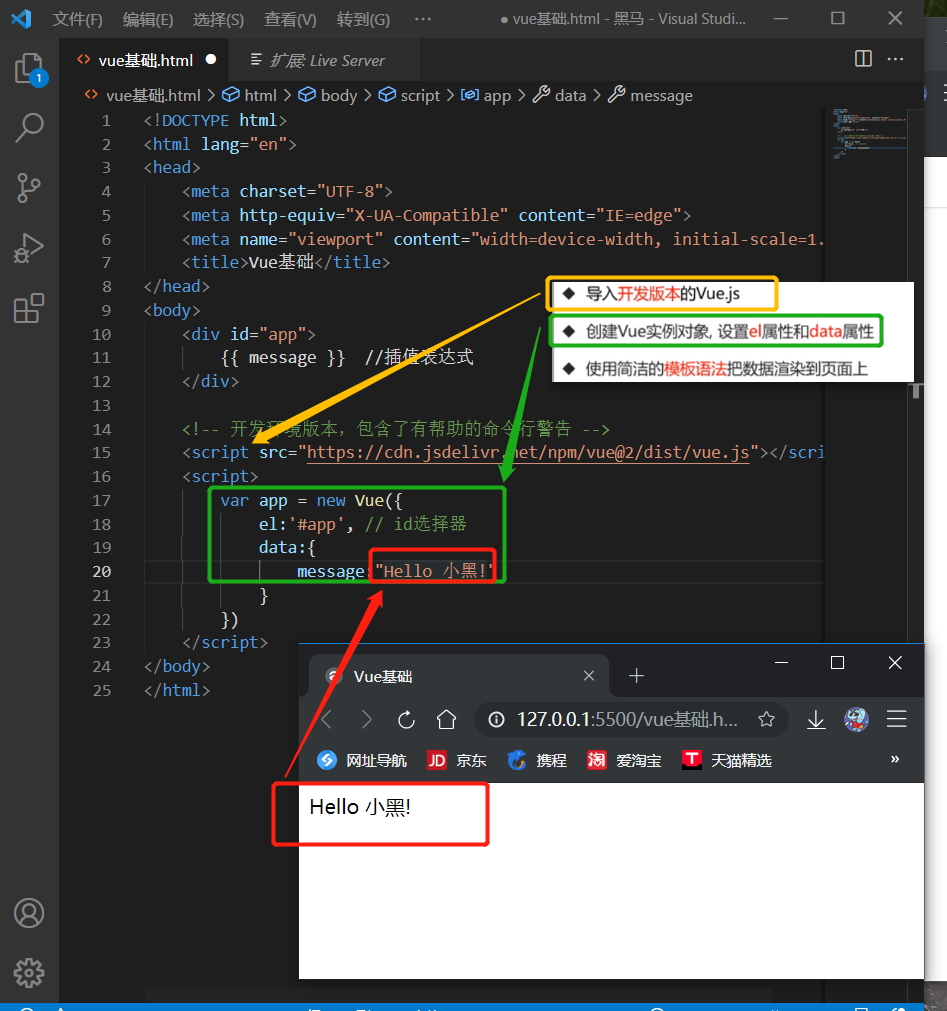Screen dimensions: 947x1011
Task: Open the browser hamburger menu
Action: pyautogui.click(x=897, y=719)
